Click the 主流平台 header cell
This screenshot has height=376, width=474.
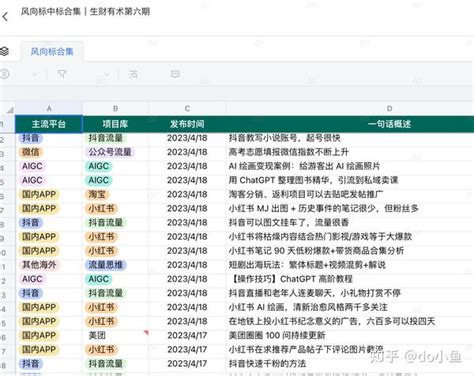click(x=49, y=124)
